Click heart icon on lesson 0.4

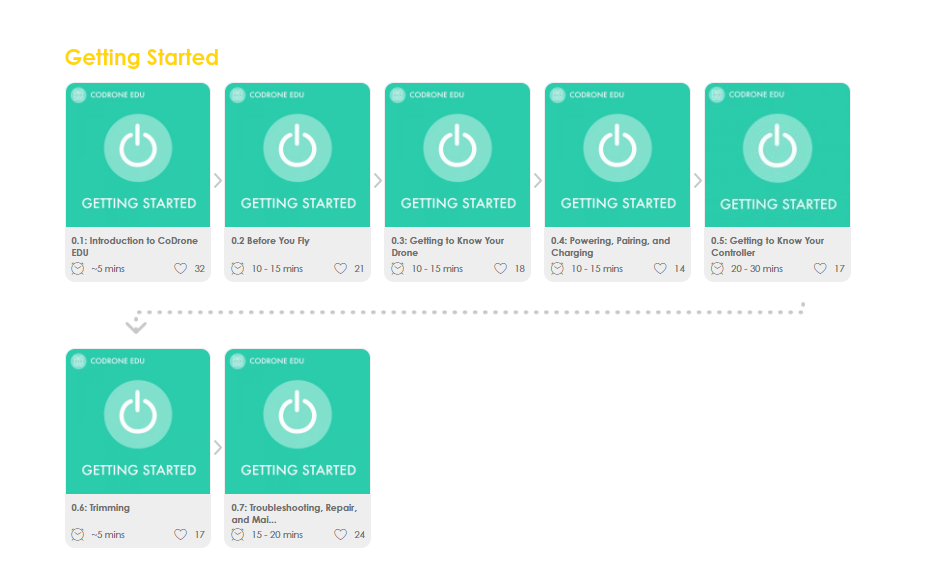click(660, 269)
